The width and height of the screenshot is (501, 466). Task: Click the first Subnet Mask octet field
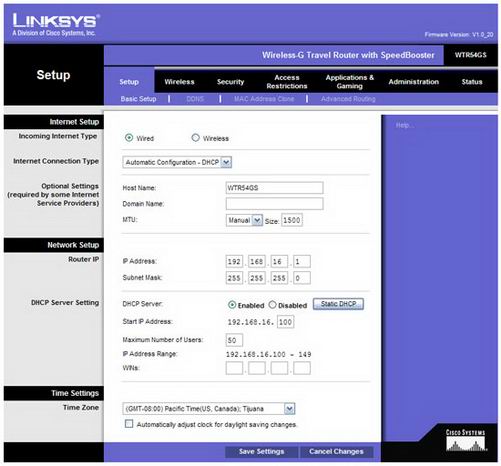point(234,278)
